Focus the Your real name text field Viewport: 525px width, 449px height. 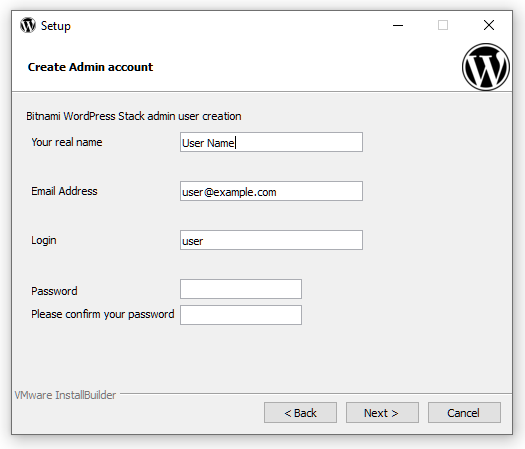point(271,142)
